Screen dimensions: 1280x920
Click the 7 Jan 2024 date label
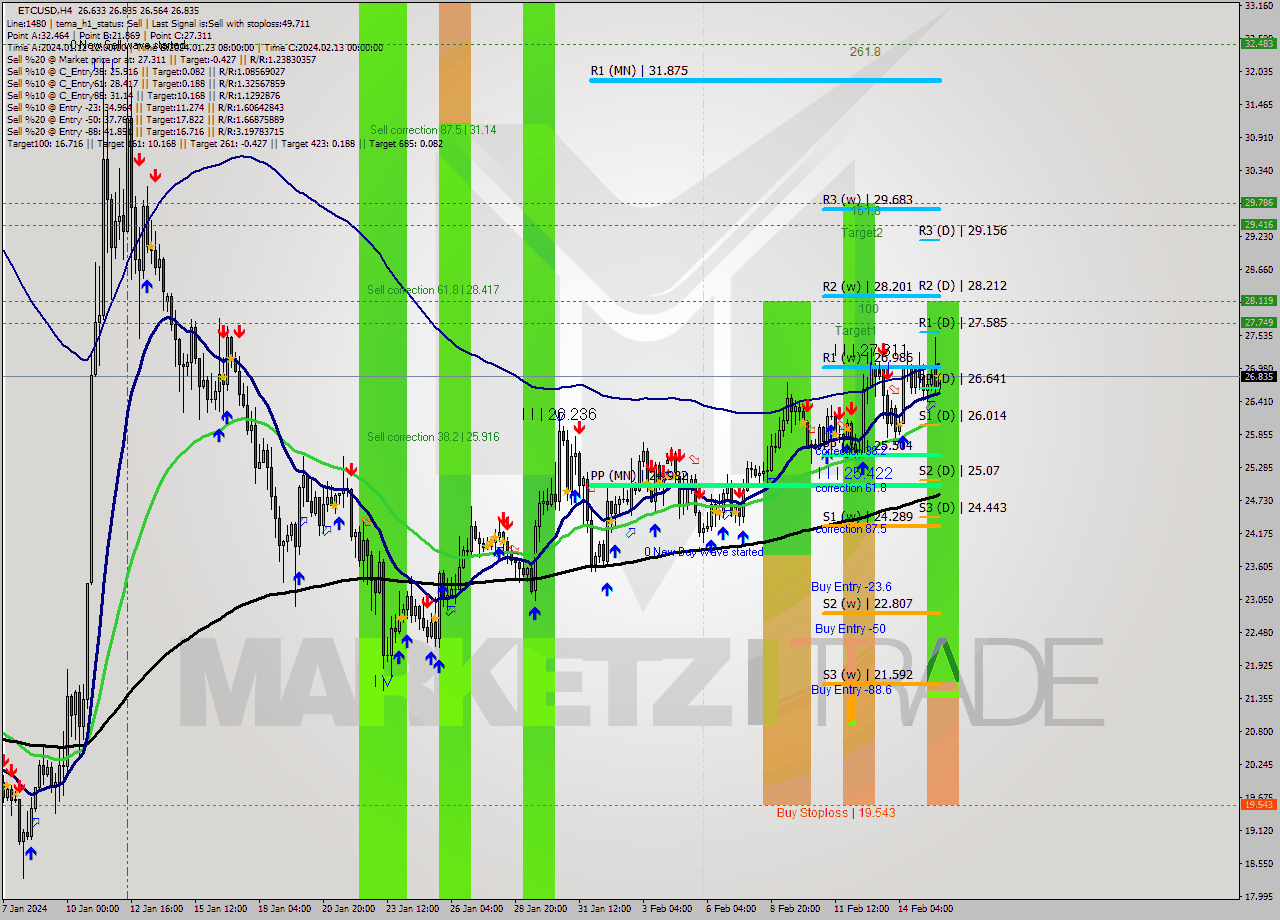(x=24, y=909)
